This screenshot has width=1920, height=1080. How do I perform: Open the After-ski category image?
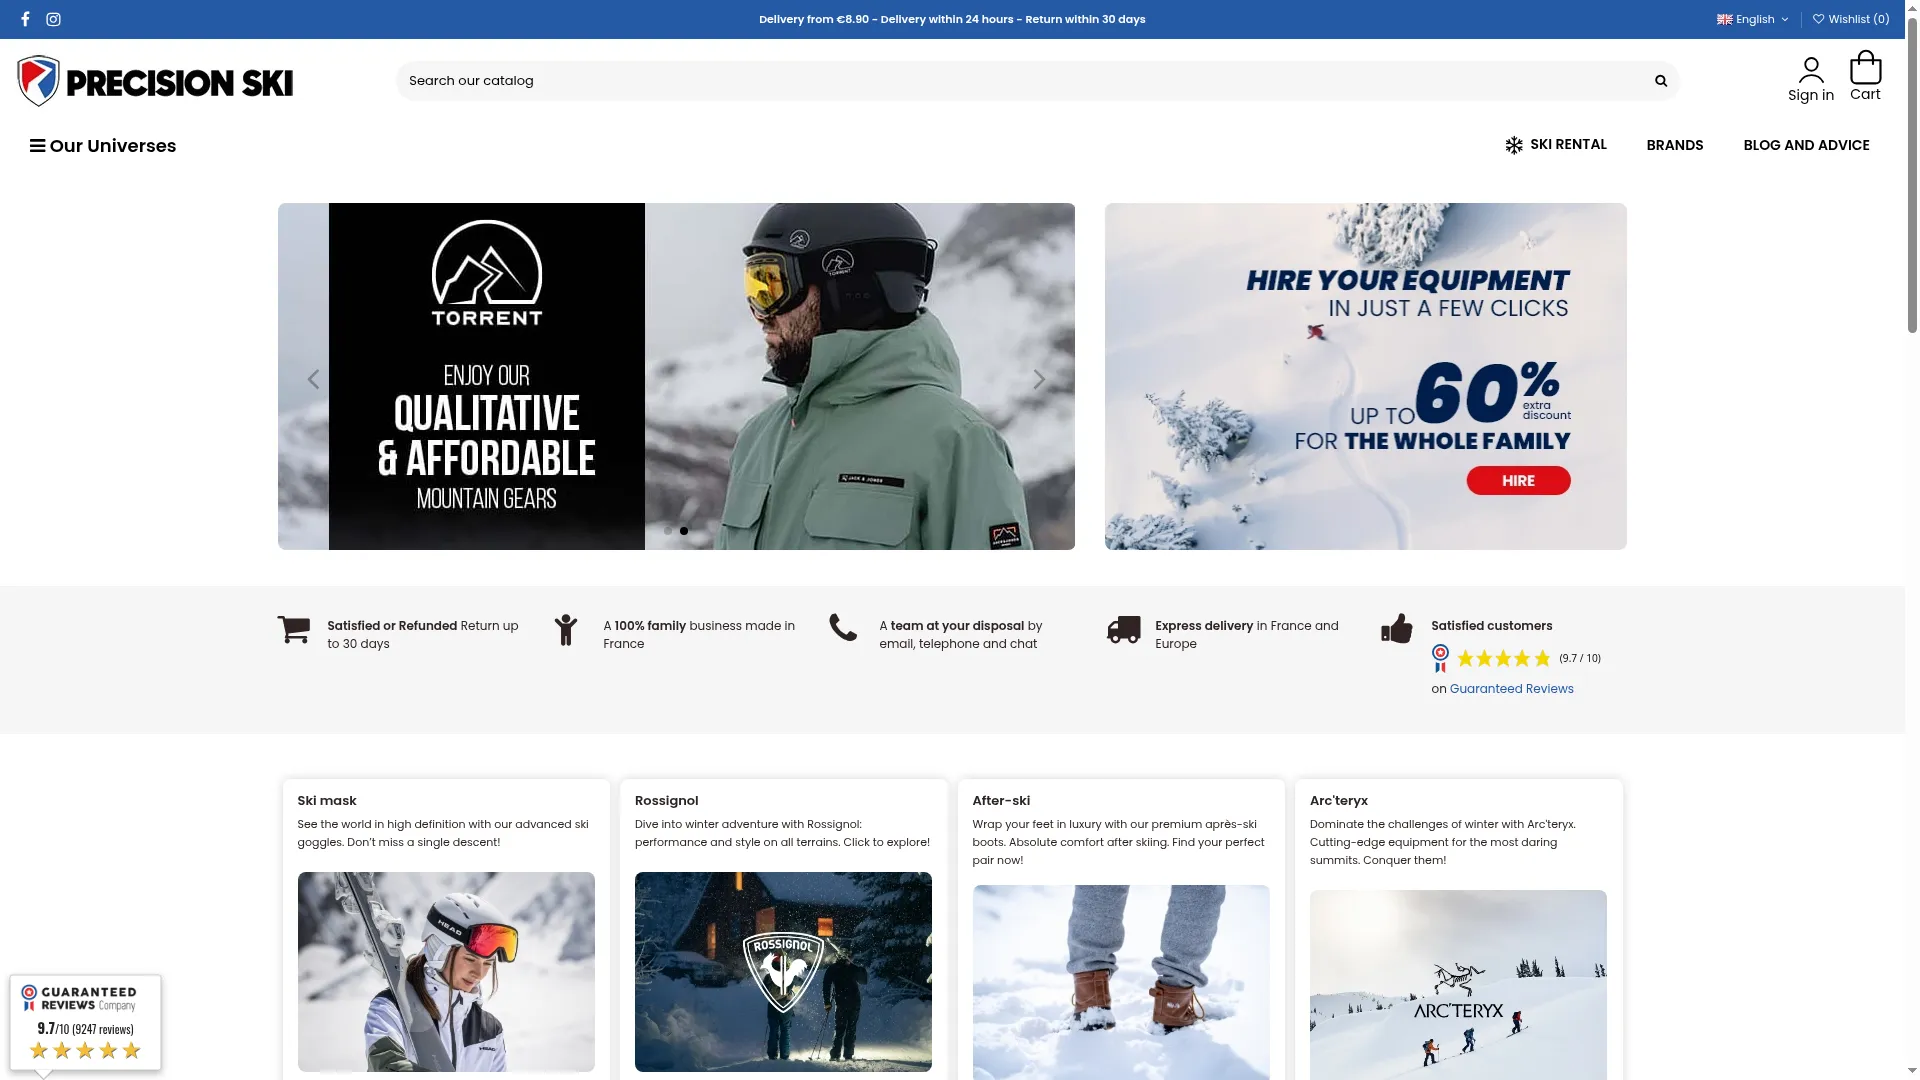pyautogui.click(x=1121, y=982)
